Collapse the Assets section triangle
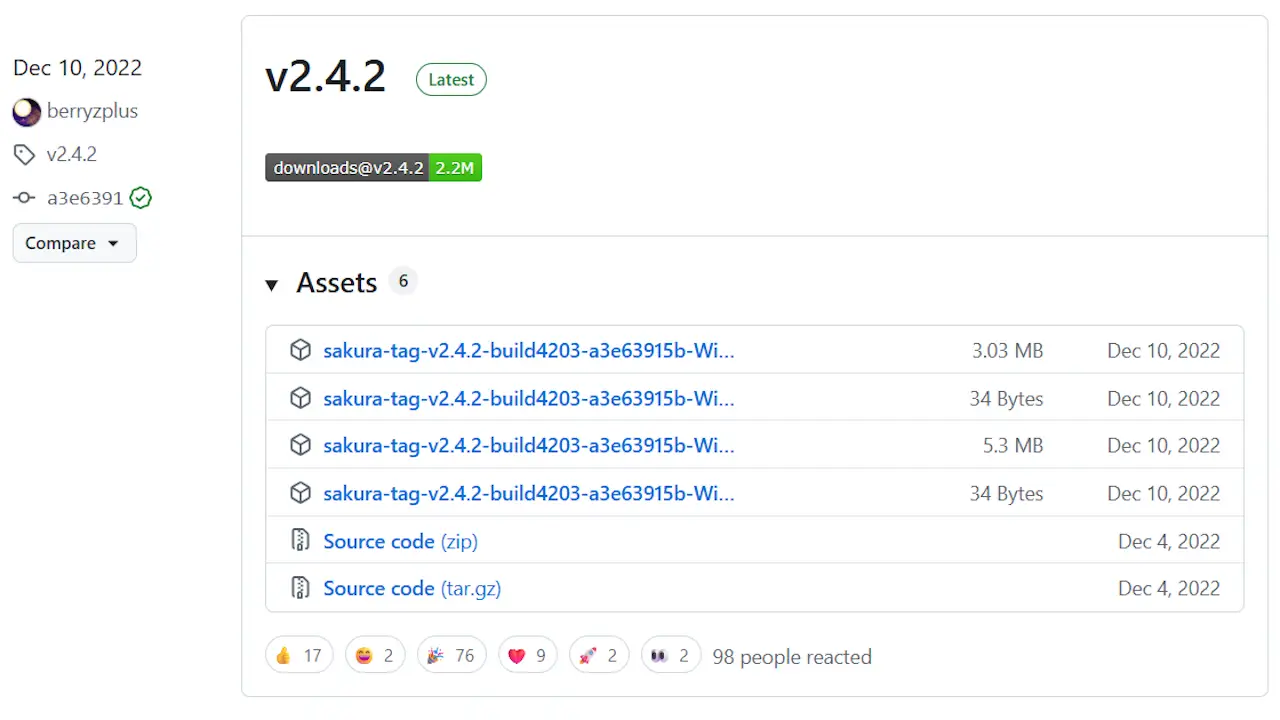Viewport: 1280px width, 720px height. [x=271, y=285]
